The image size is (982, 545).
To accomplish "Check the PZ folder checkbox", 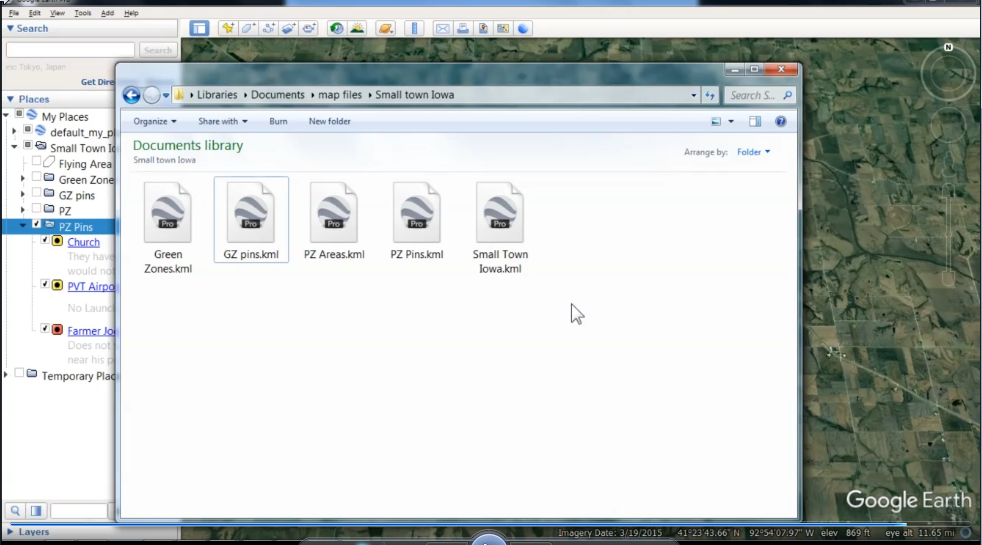I will 36,209.
